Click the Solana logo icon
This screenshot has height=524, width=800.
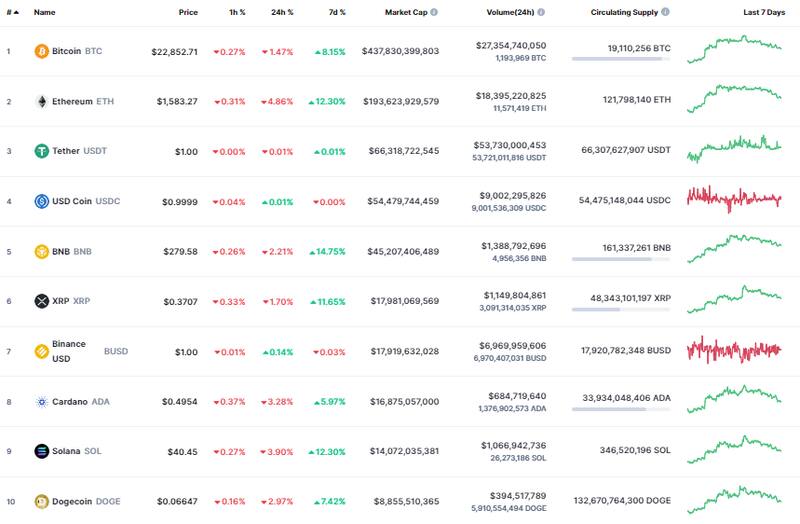(x=42, y=451)
